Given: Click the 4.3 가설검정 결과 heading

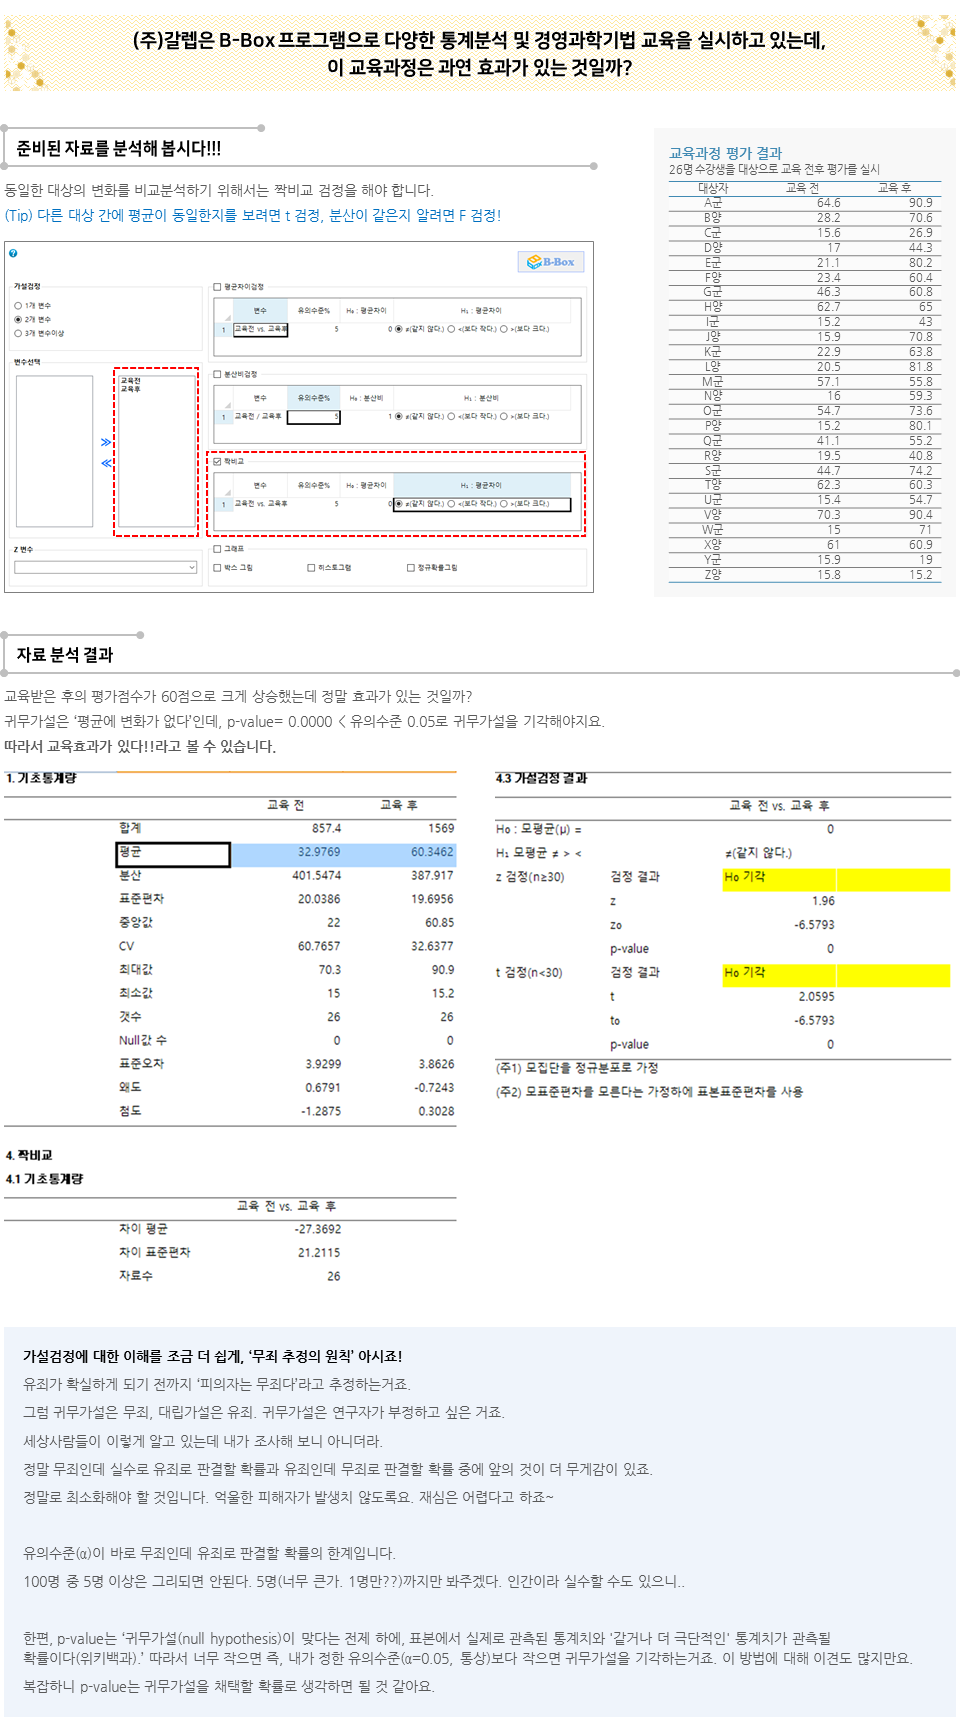Looking at the screenshot, I should pos(541,778).
